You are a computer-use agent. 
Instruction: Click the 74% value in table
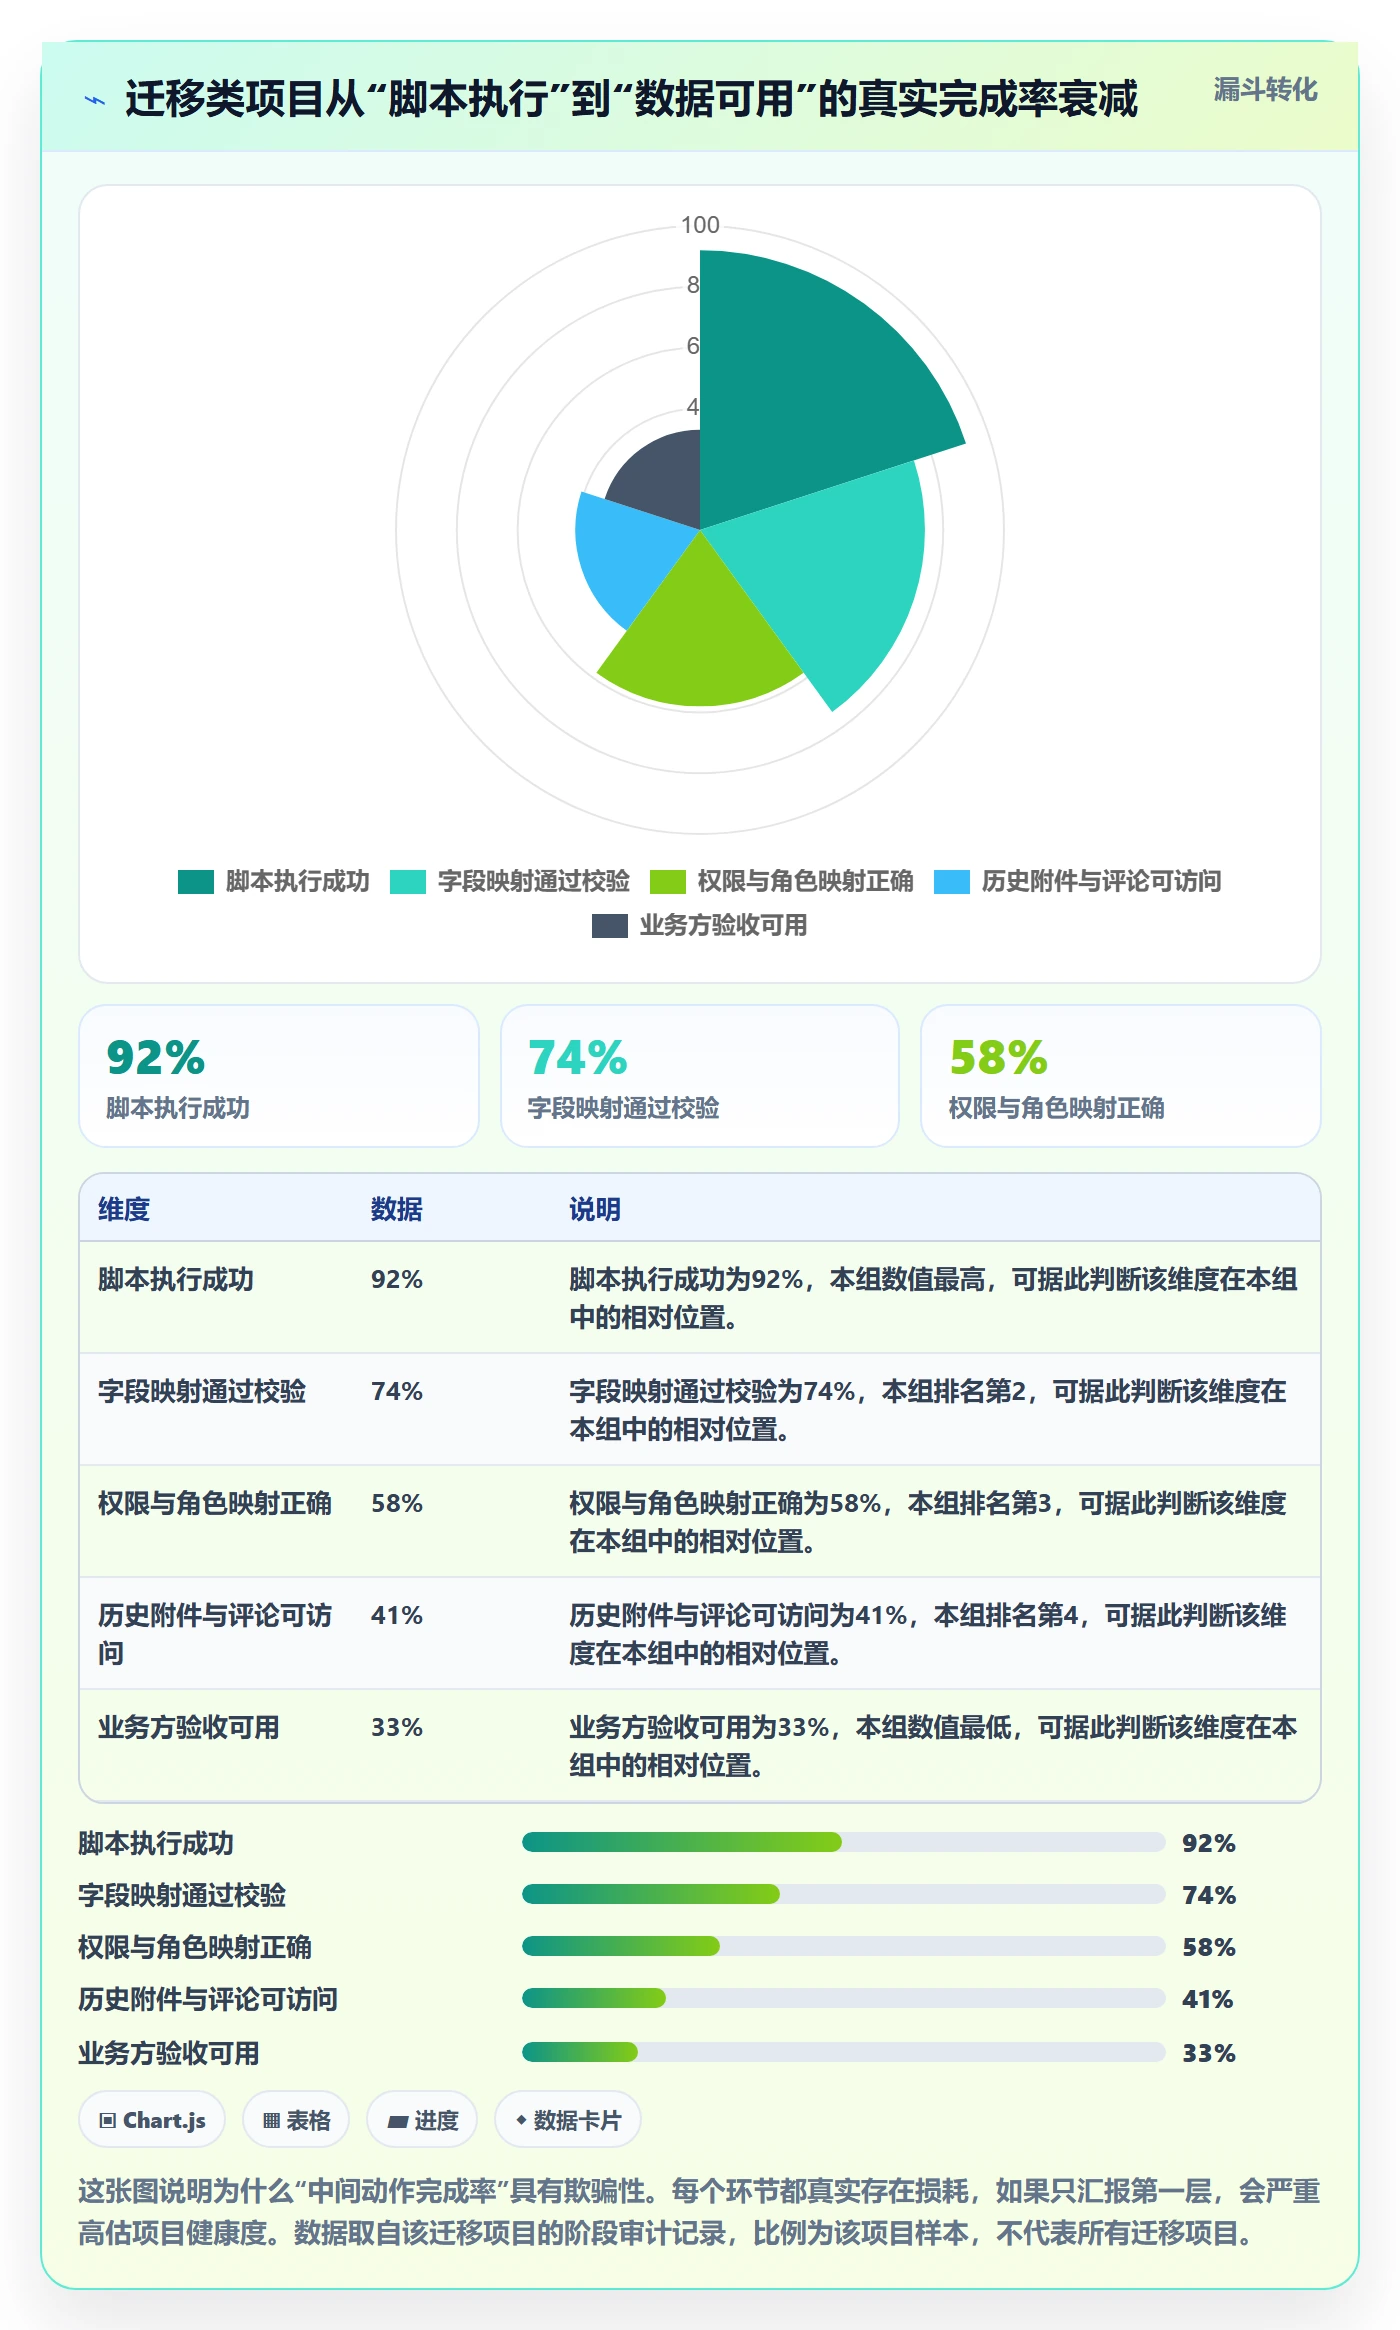pyautogui.click(x=397, y=1391)
